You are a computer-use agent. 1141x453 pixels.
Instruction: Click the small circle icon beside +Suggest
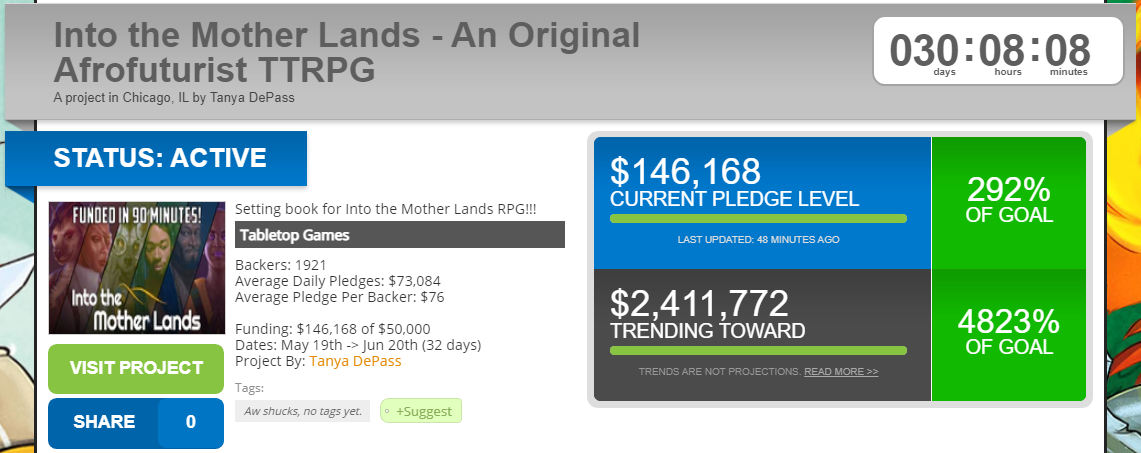point(387,411)
